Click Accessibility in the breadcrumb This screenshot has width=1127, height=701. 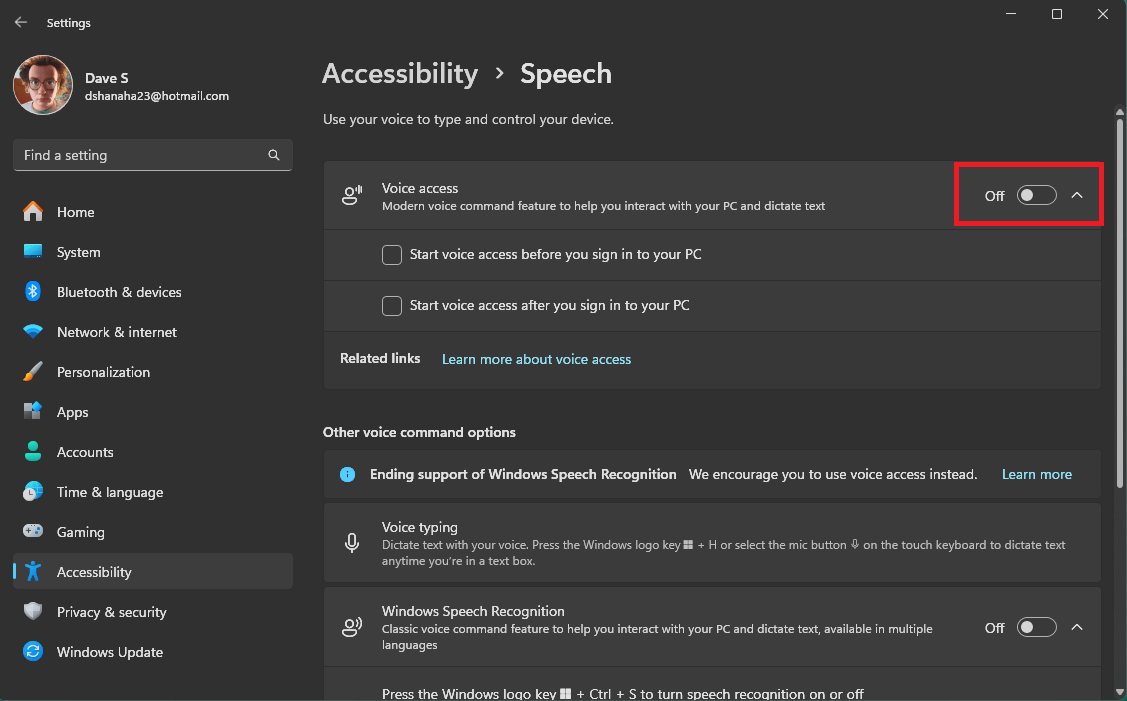pyautogui.click(x=400, y=73)
